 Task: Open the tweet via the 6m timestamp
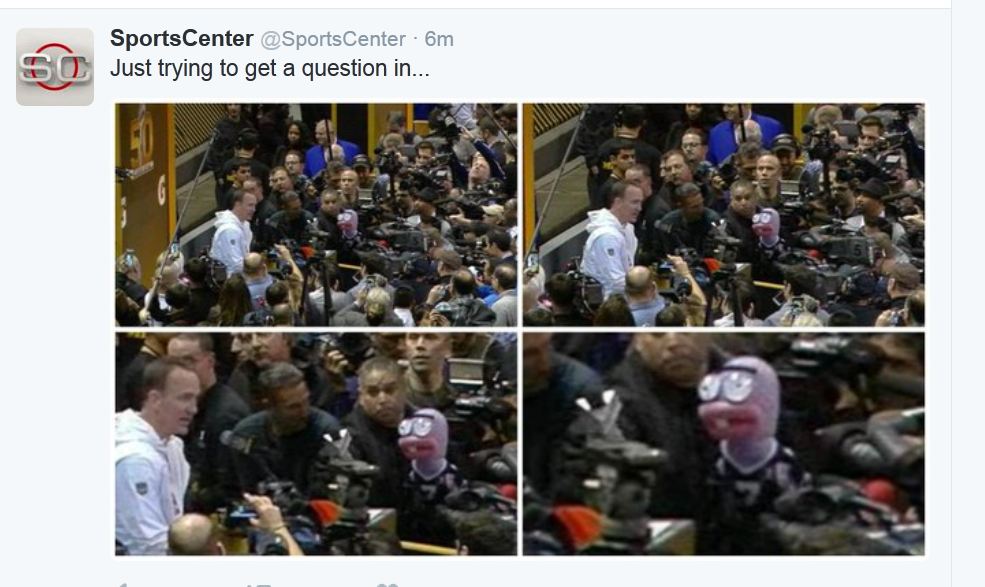(x=439, y=39)
